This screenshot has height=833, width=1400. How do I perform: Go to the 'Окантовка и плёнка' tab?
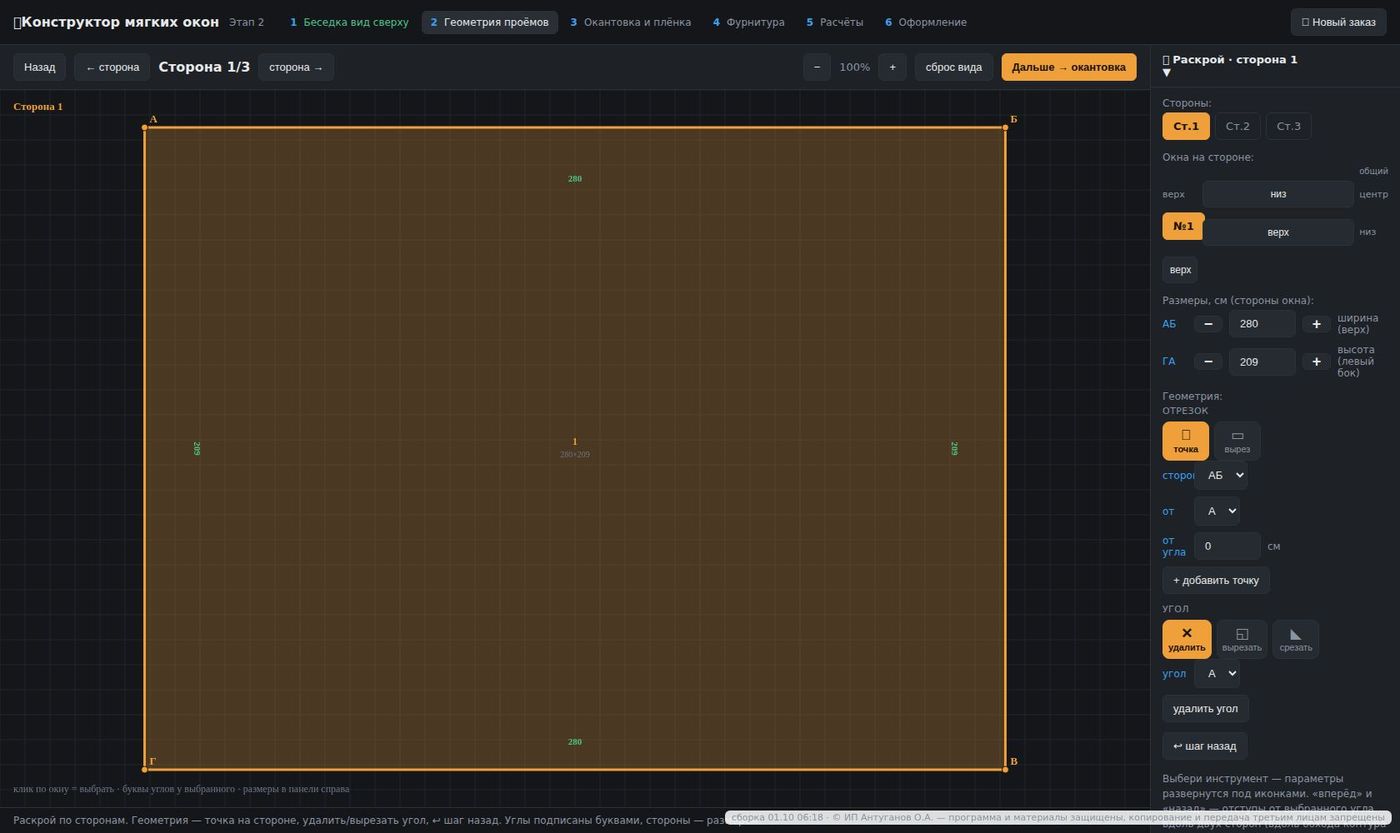(630, 22)
